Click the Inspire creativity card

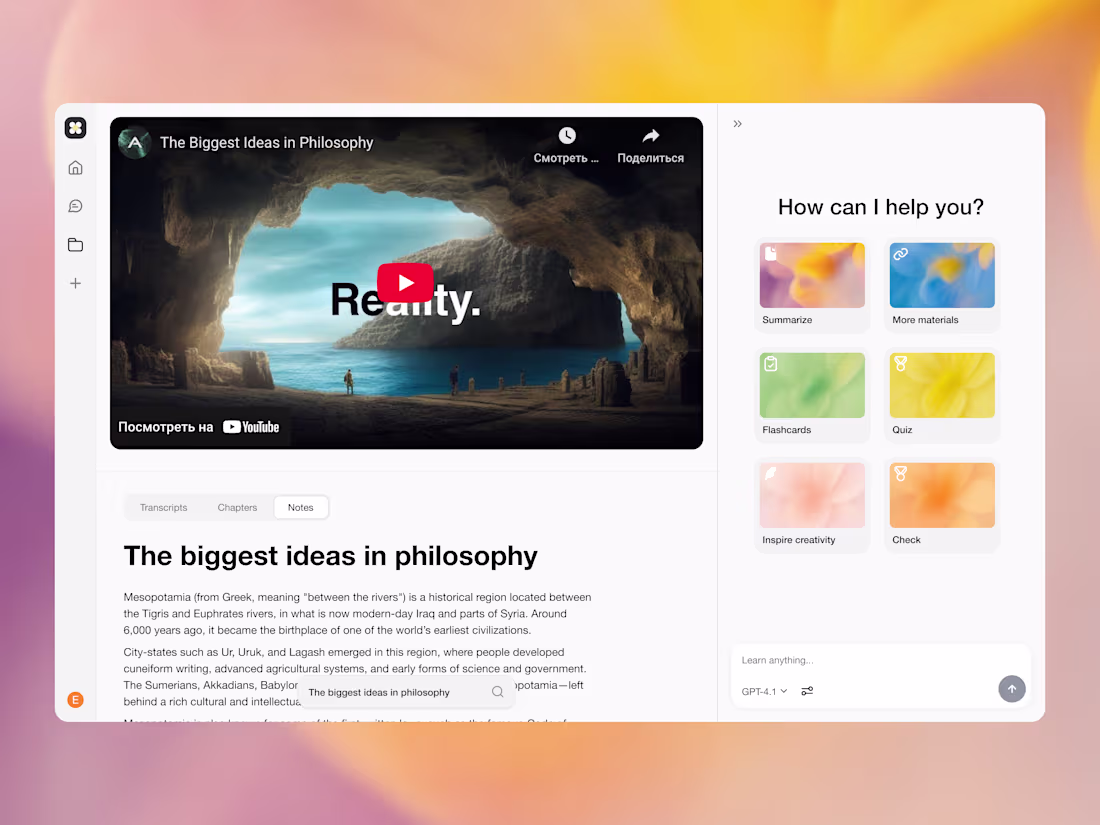pos(812,505)
